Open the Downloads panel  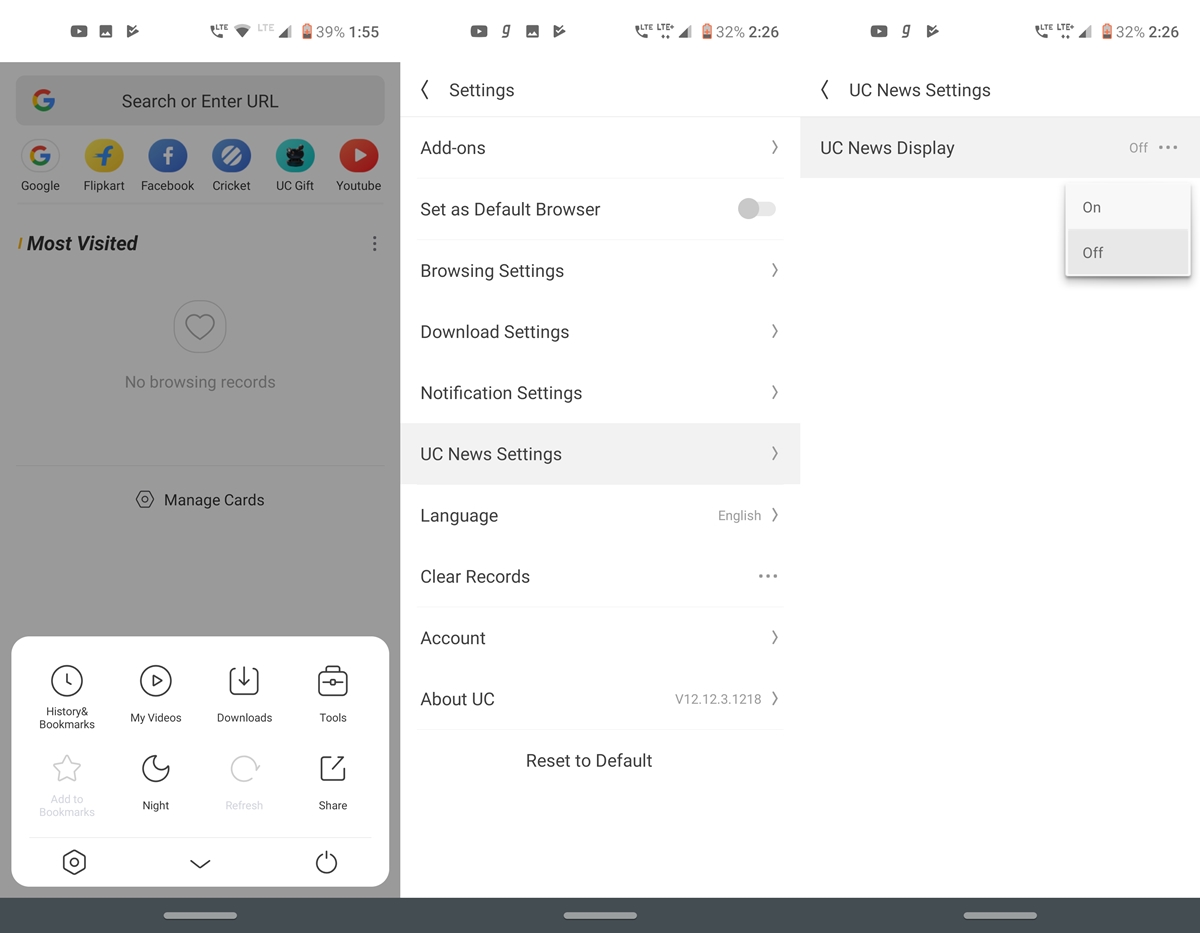(x=244, y=694)
